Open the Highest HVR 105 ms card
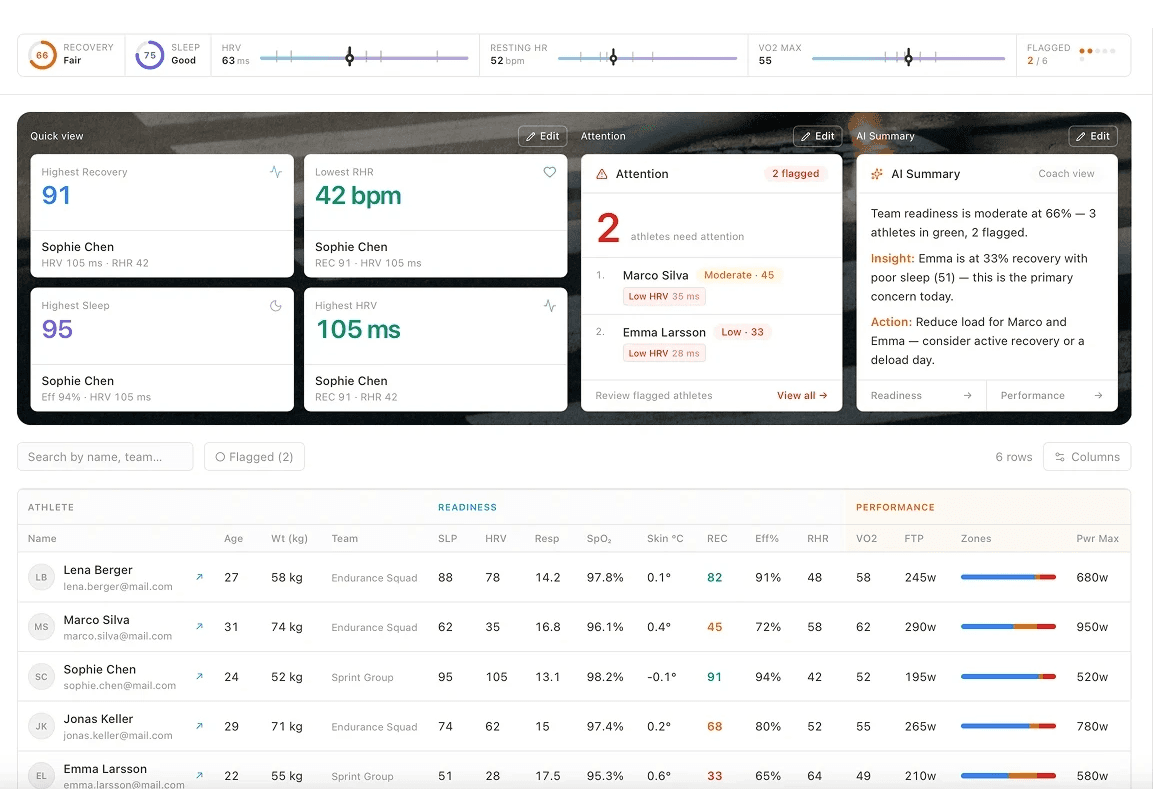The width and height of the screenshot is (1153, 789). (435, 349)
